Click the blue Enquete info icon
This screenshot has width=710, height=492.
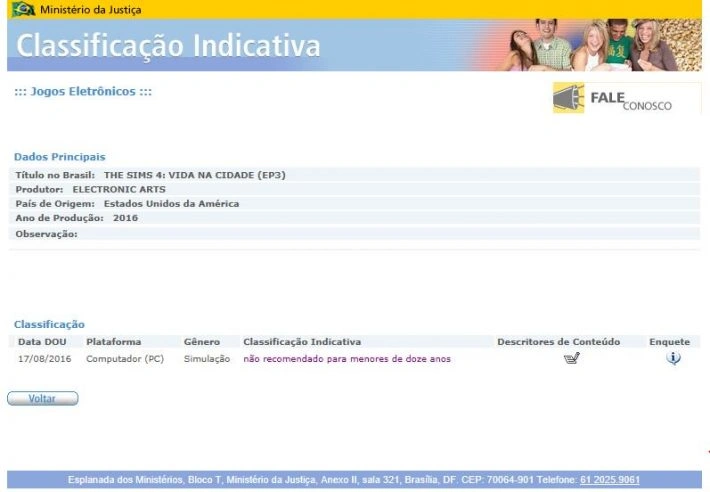(673, 358)
